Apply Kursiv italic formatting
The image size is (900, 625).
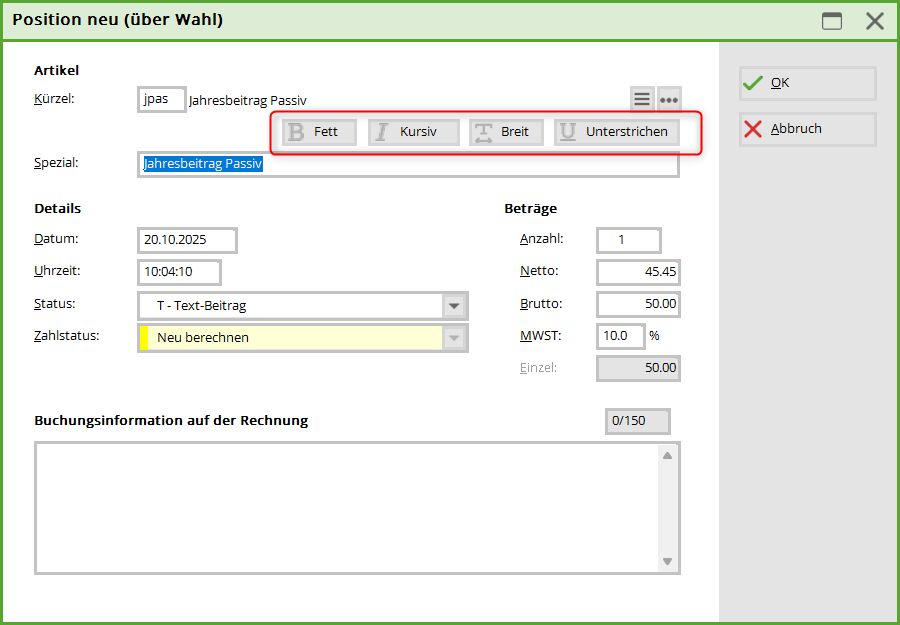[413, 132]
